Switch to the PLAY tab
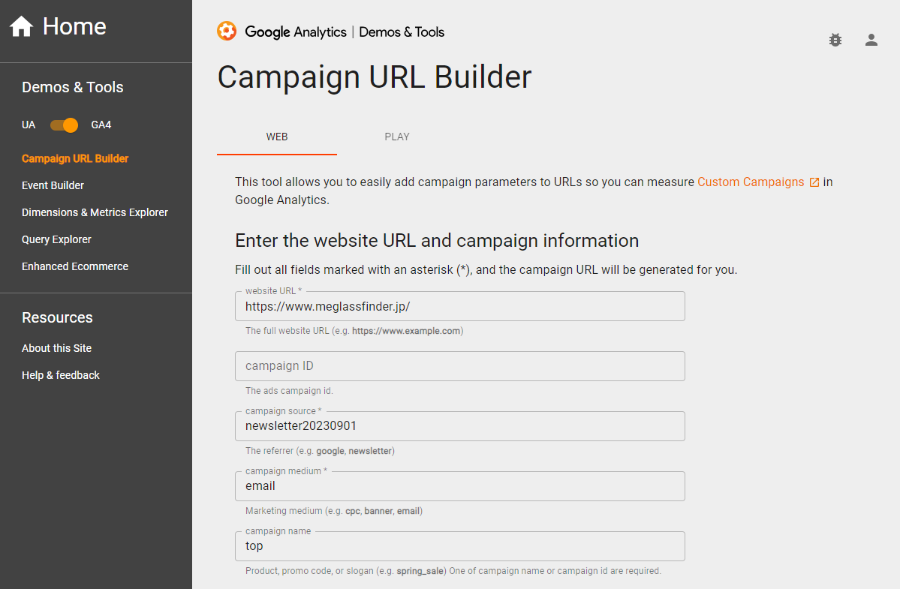The width and height of the screenshot is (900, 589). (x=397, y=137)
